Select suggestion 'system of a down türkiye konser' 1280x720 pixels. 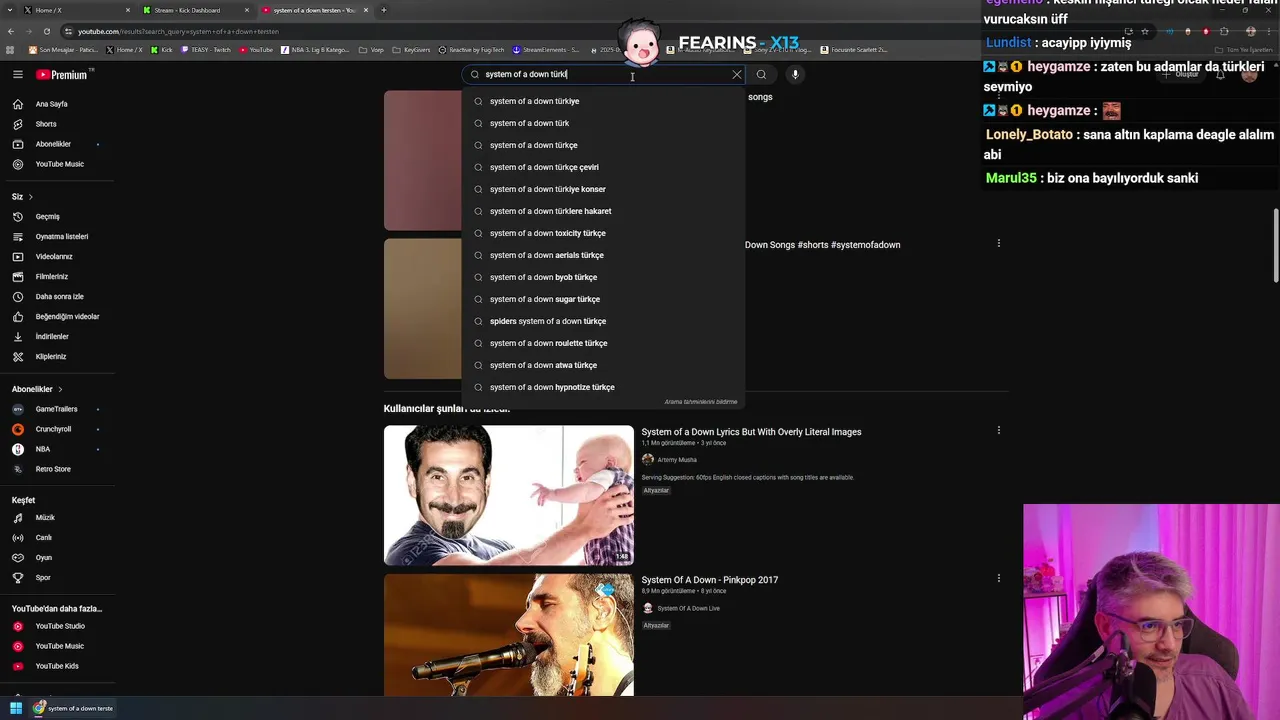pyautogui.click(x=603, y=189)
